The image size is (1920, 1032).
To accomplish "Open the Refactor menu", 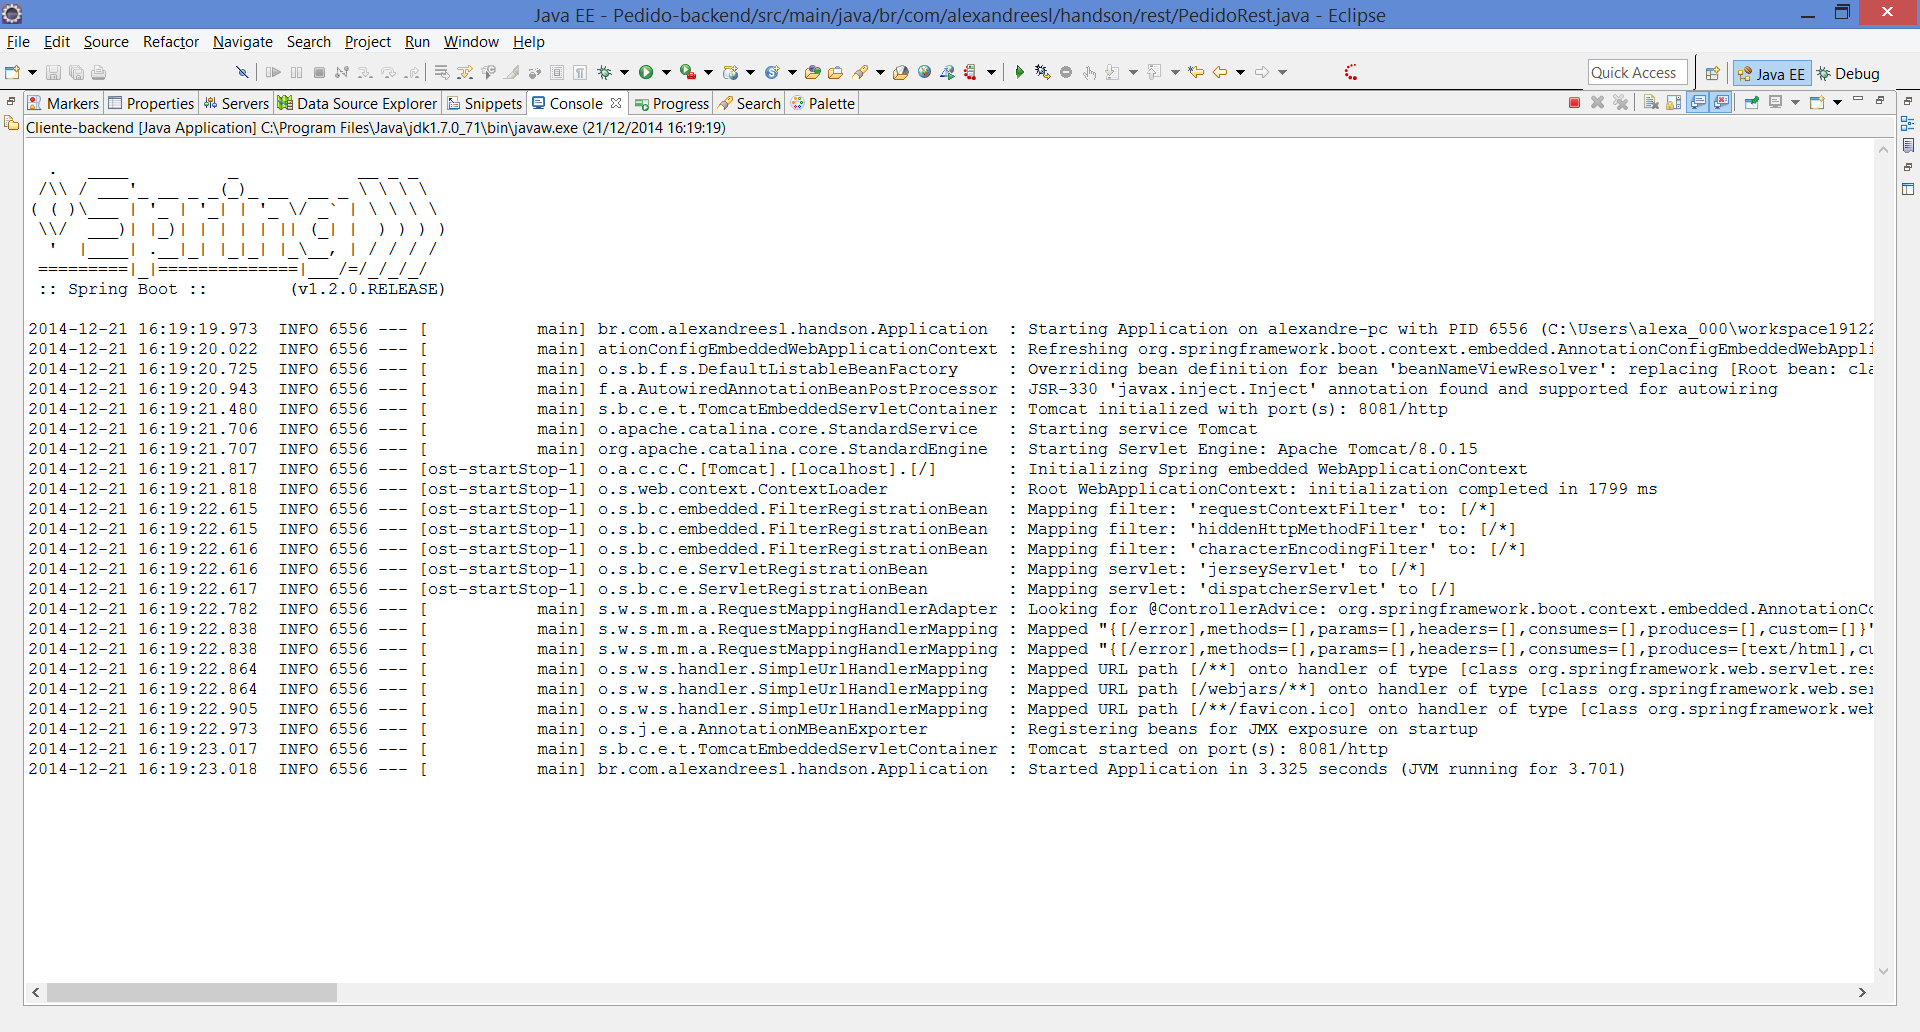I will coord(171,42).
